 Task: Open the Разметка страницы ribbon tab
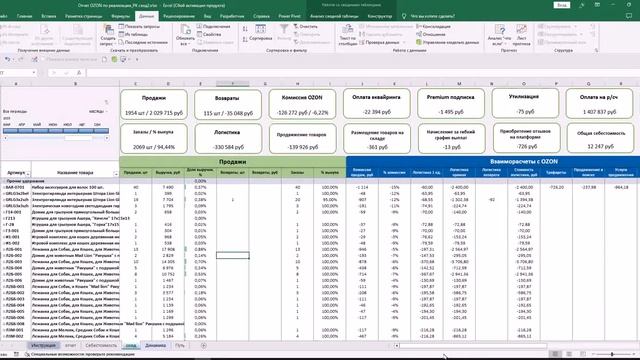pyautogui.click(x=84, y=16)
